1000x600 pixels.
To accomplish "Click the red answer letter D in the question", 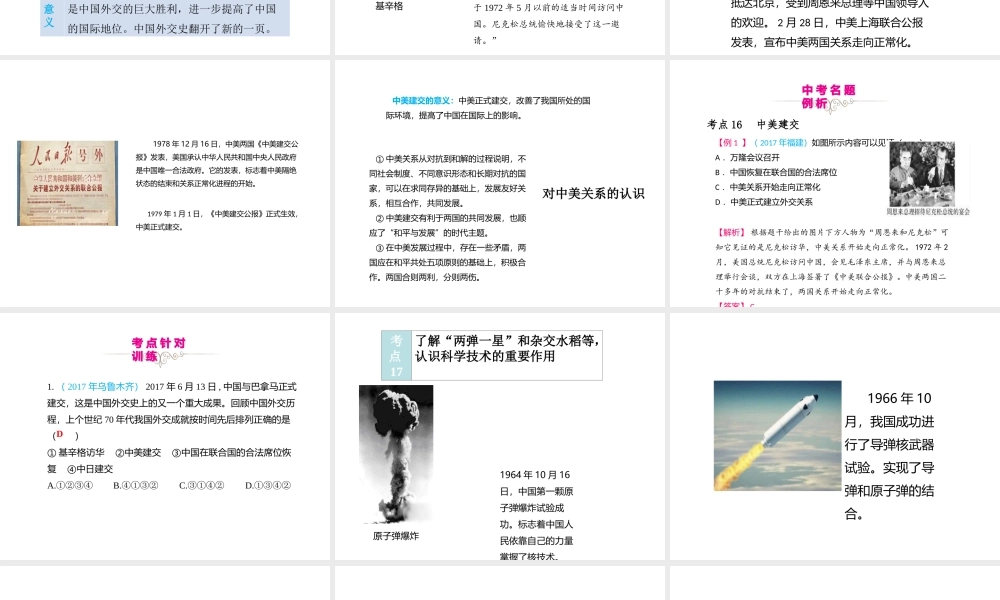I will click(60, 434).
